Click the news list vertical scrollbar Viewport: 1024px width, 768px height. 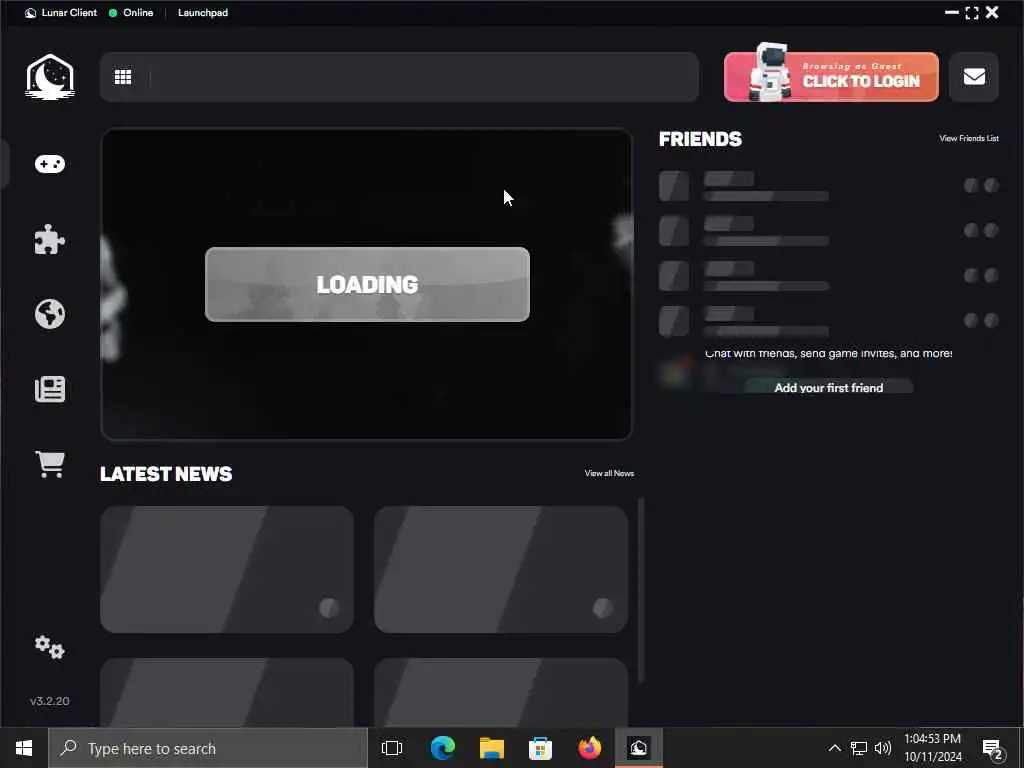641,590
